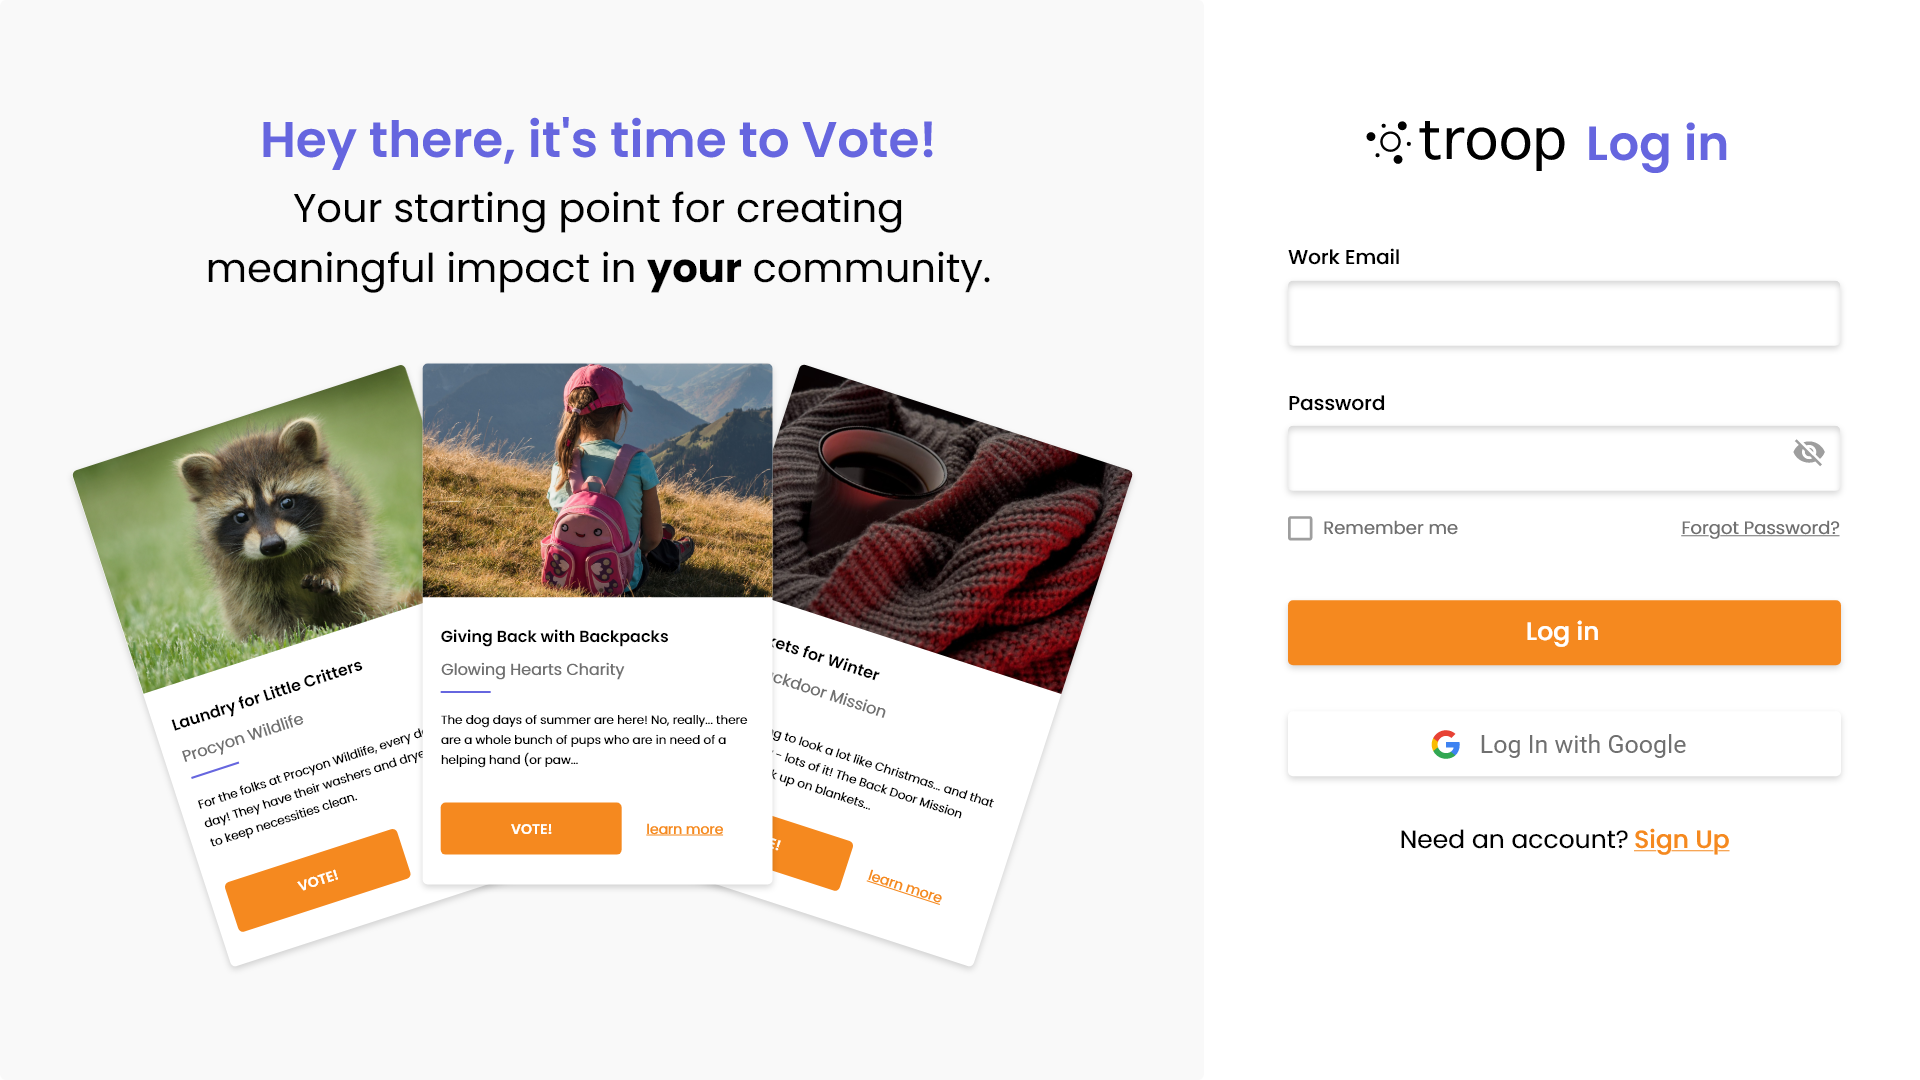Open learn more on Backpacks card

[x=684, y=829]
